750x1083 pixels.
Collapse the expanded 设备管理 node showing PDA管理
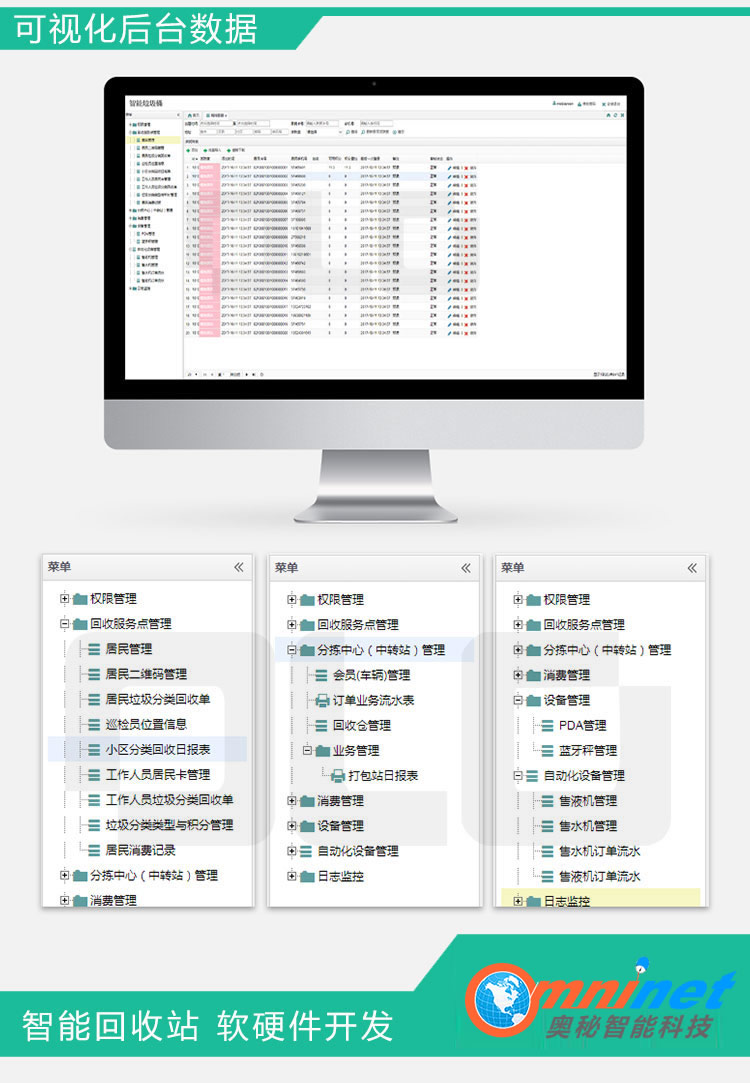tap(518, 700)
